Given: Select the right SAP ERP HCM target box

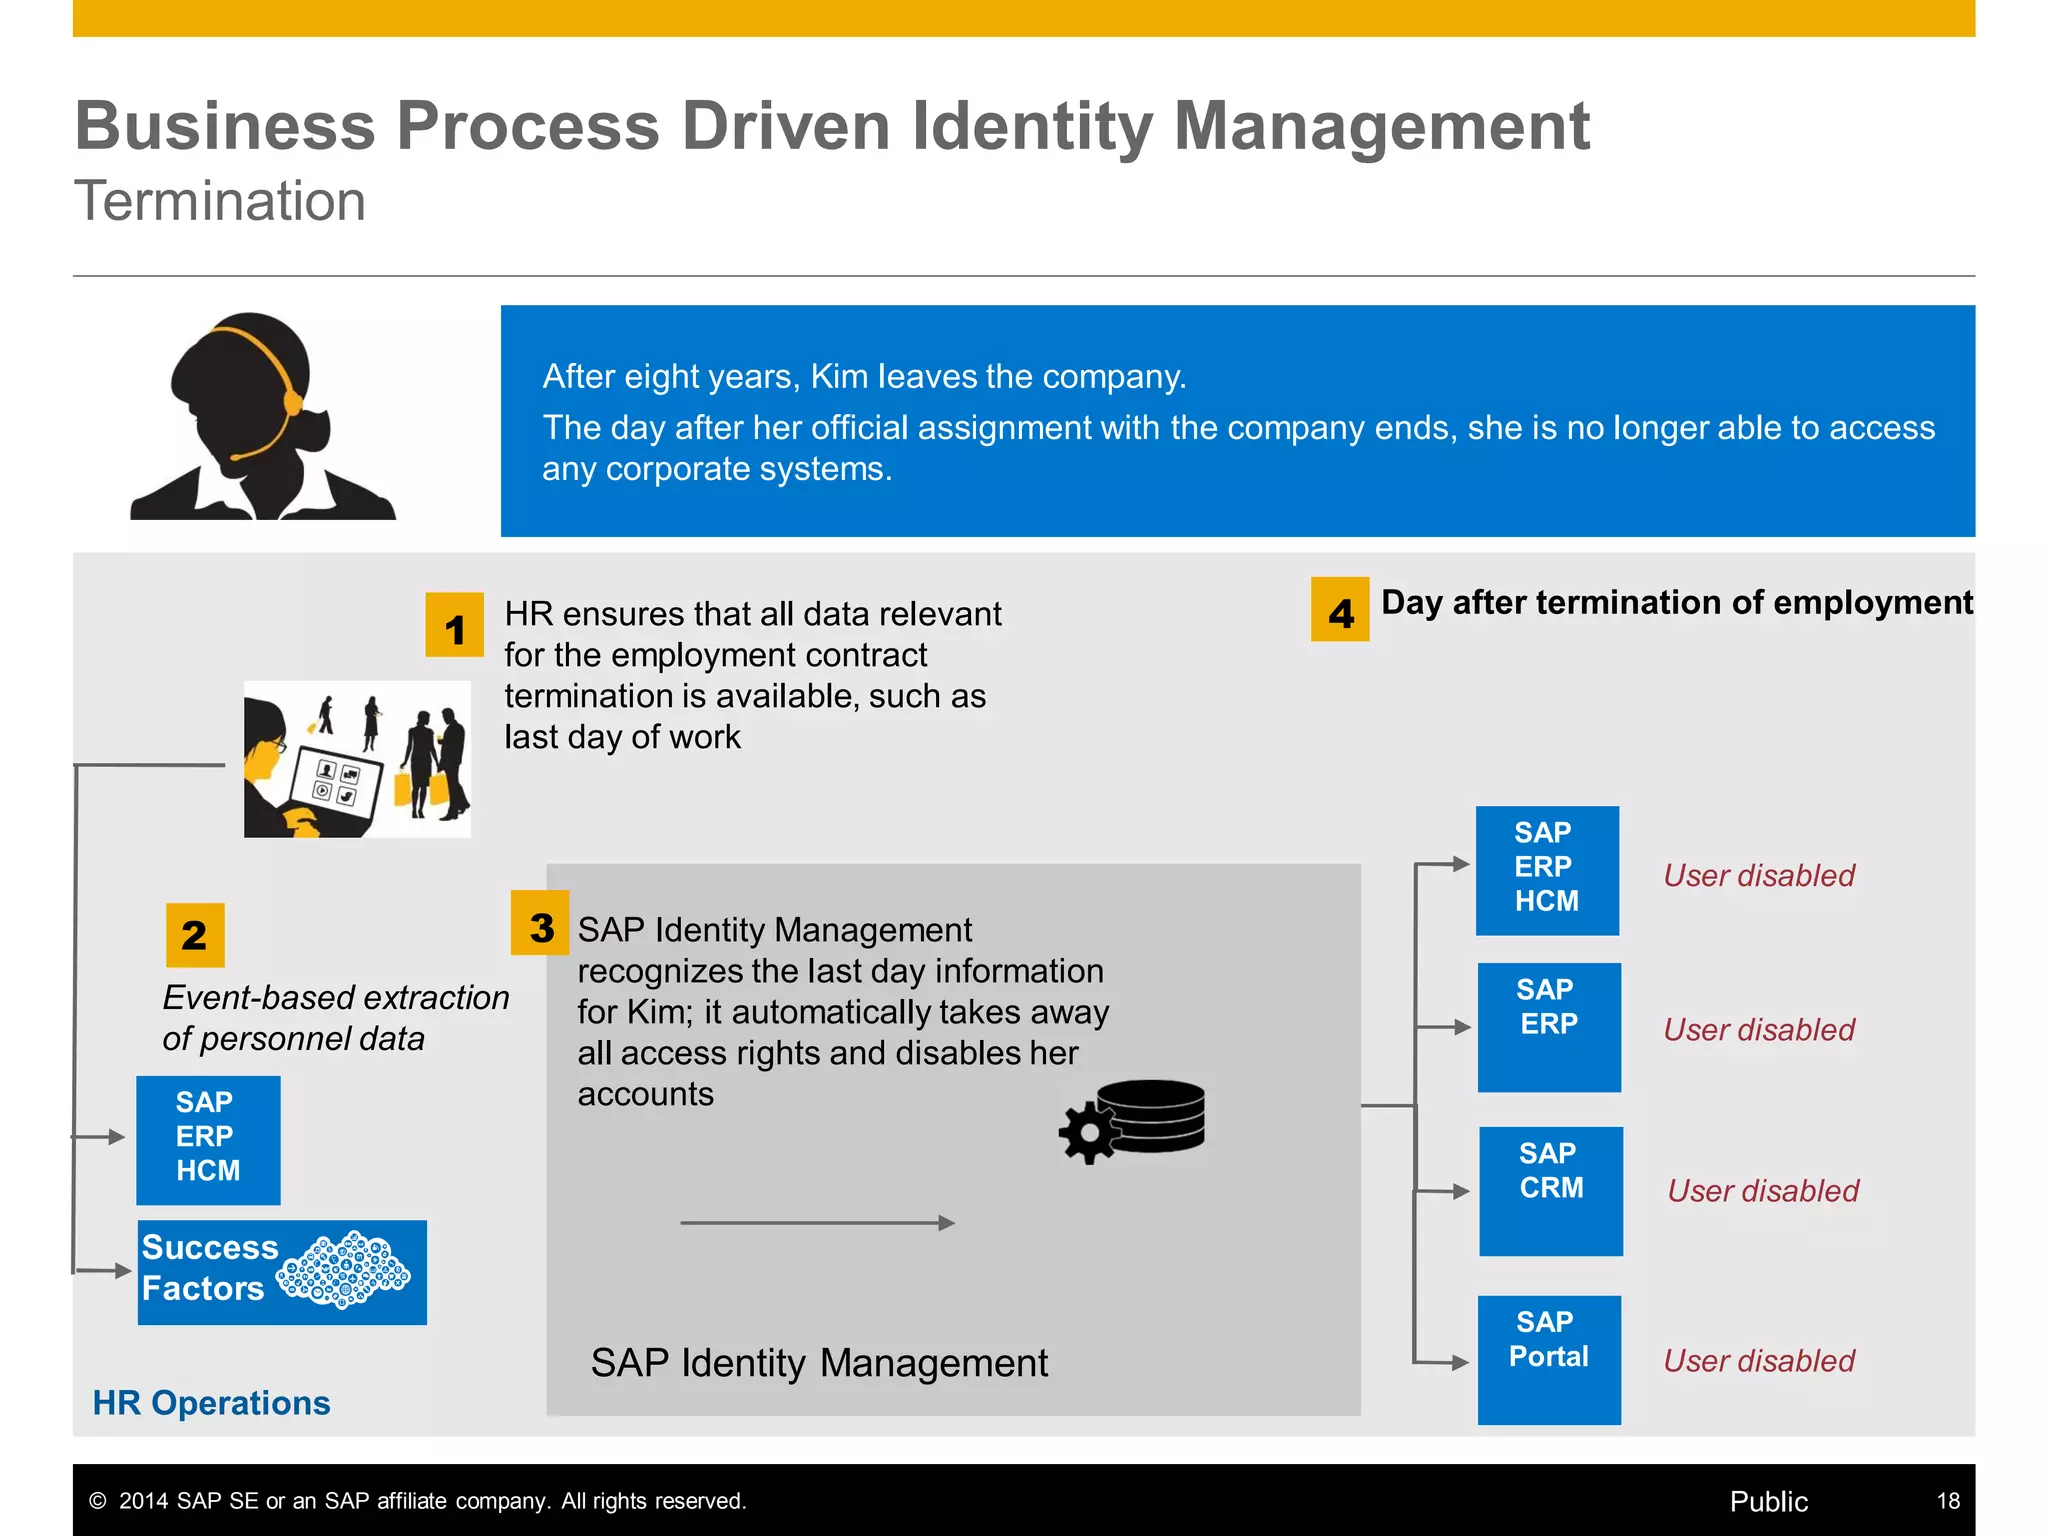Looking at the screenshot, I should tap(1547, 870).
